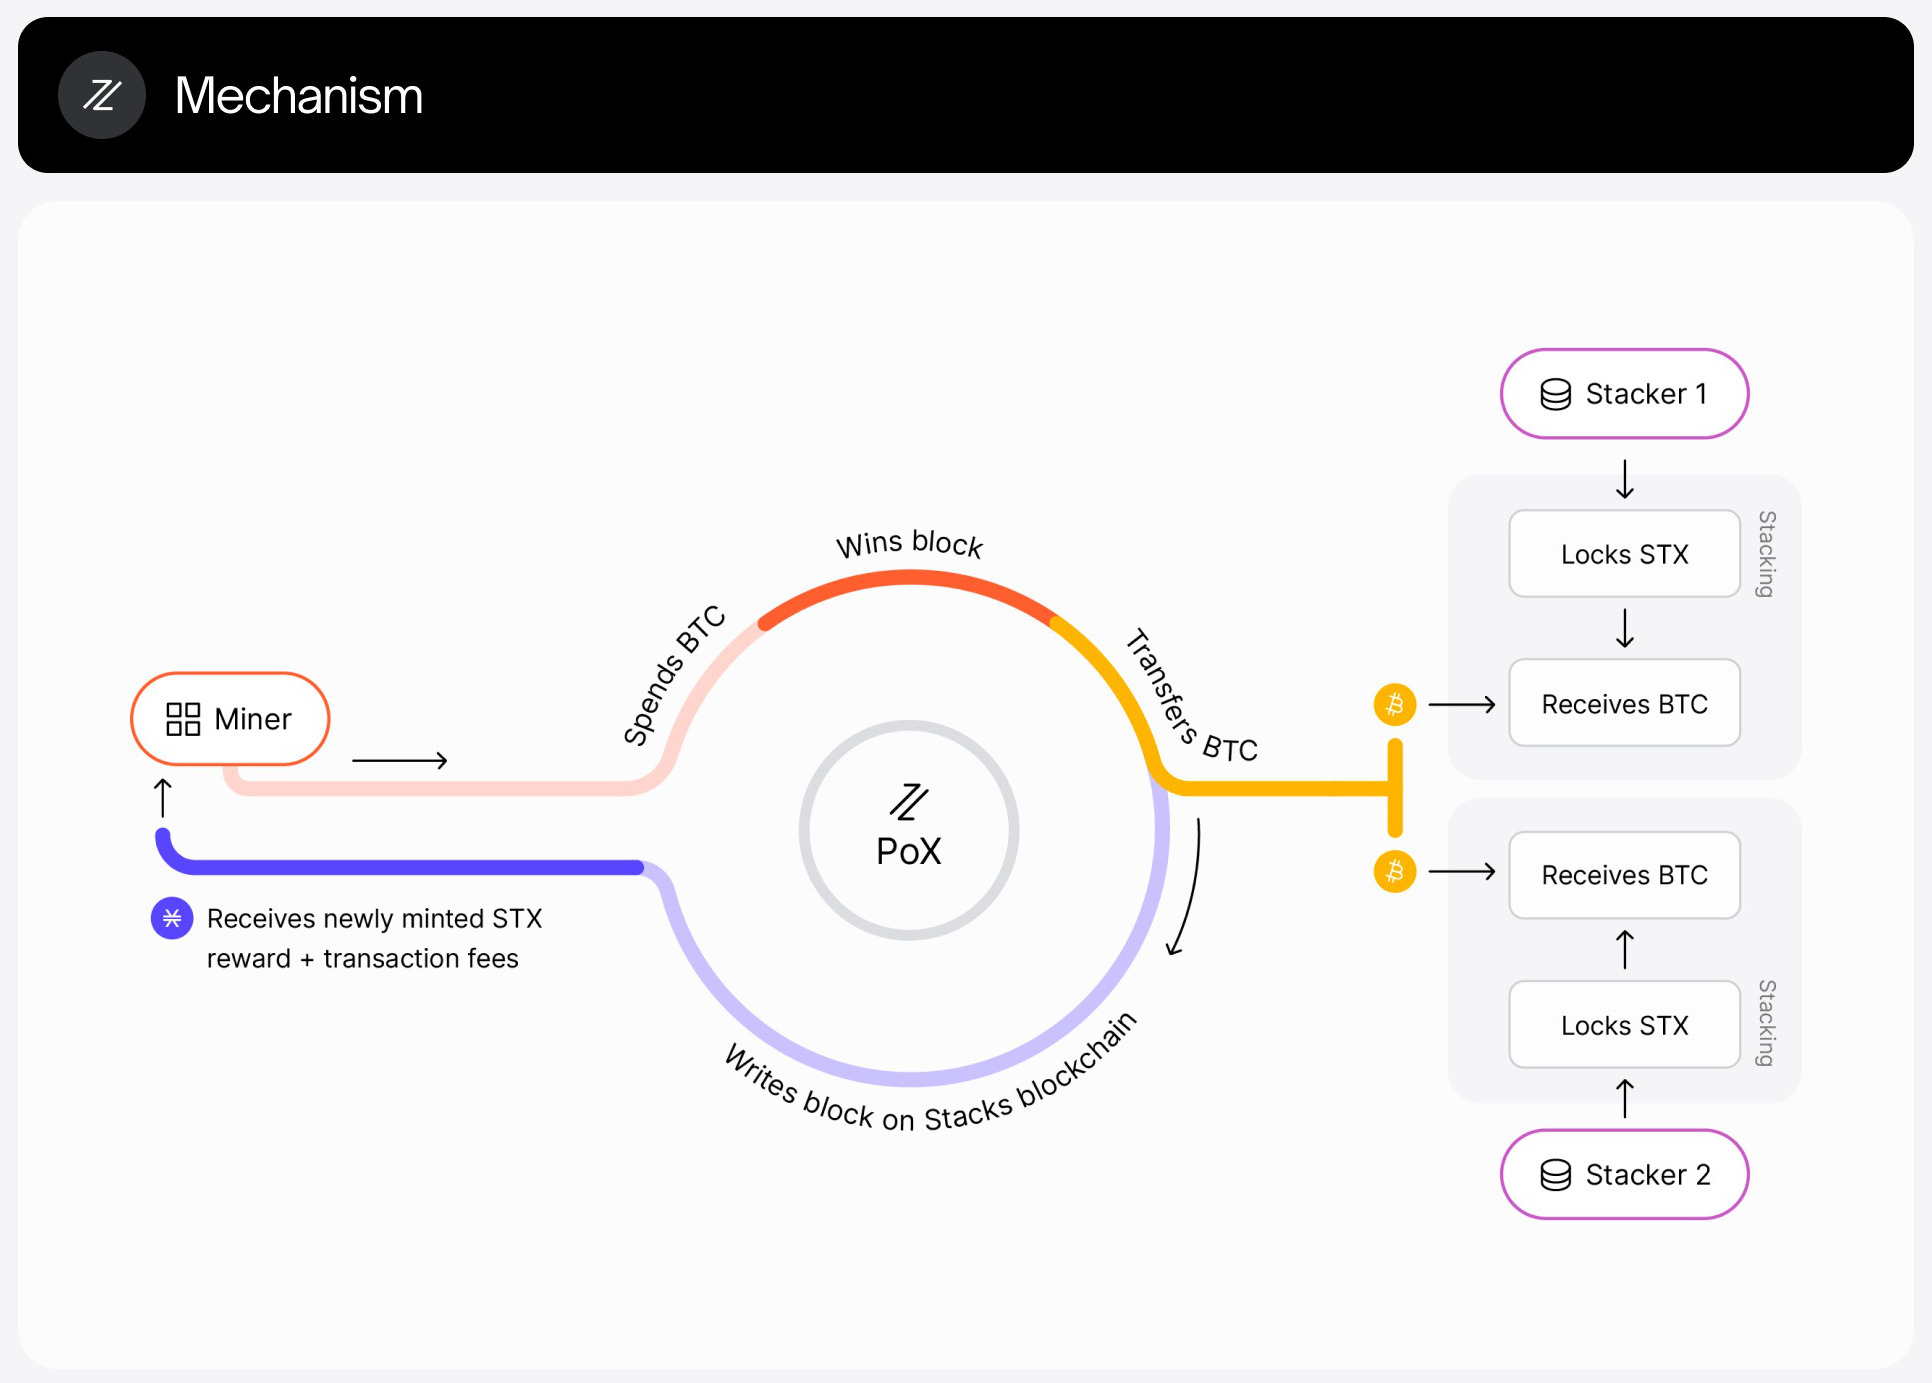The width and height of the screenshot is (1932, 1383).
Task: Click the Wins block label
Action: coord(909,544)
